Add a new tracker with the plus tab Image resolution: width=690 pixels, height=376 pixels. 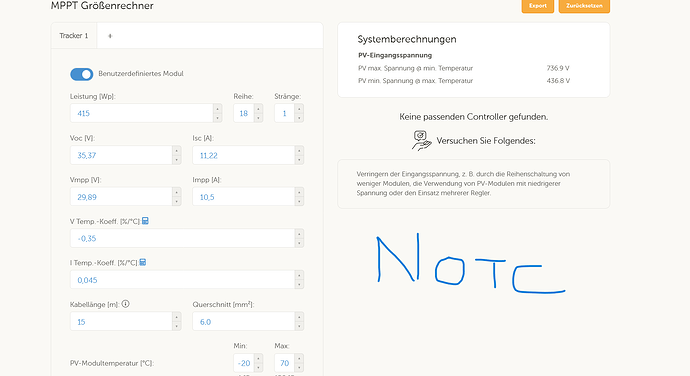click(x=110, y=36)
